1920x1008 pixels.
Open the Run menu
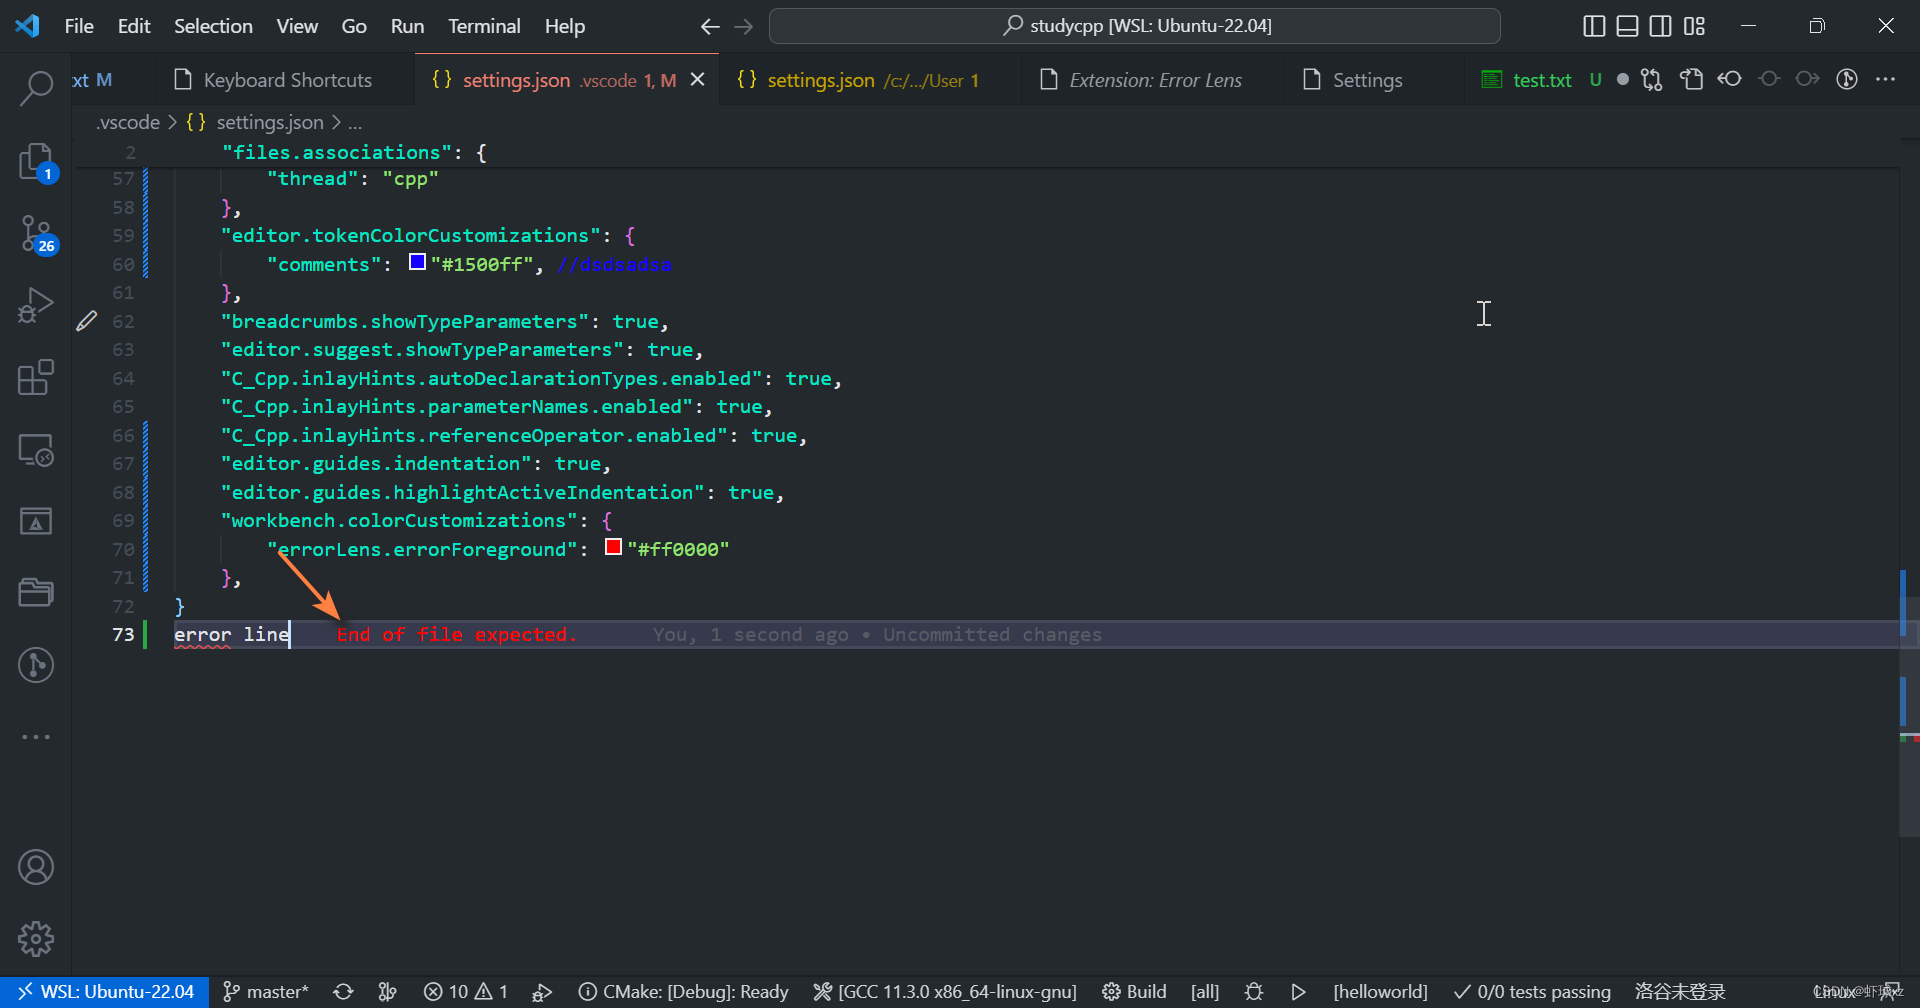coord(407,26)
